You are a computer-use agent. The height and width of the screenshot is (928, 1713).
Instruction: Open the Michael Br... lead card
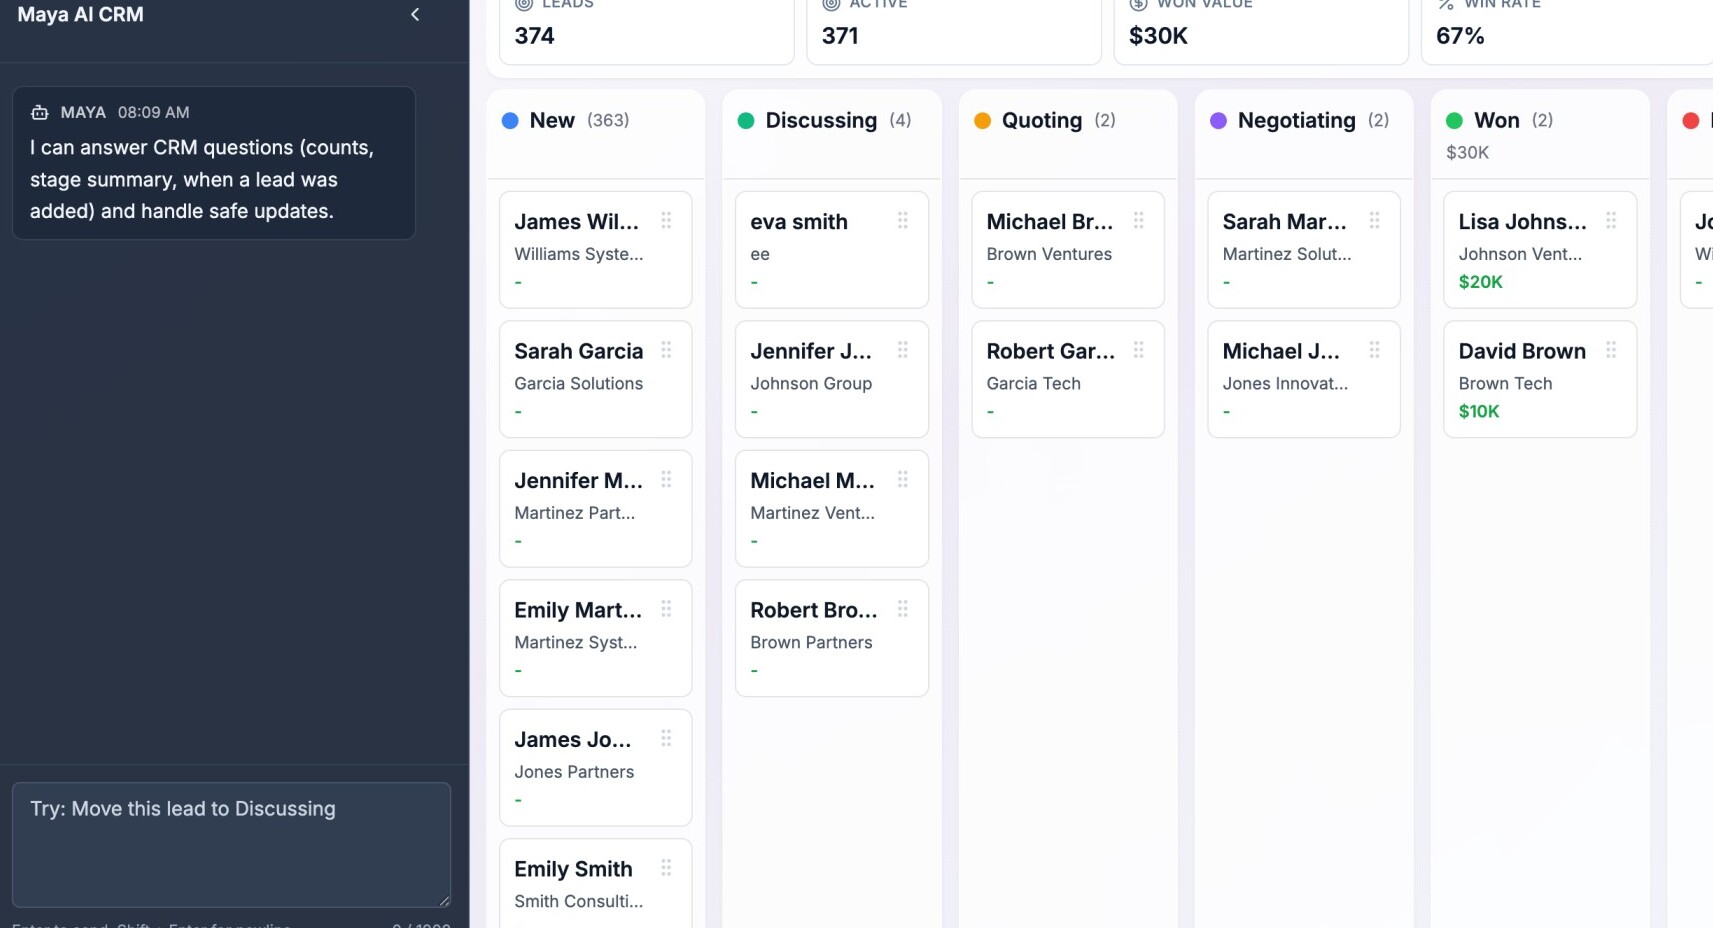(x=1068, y=250)
